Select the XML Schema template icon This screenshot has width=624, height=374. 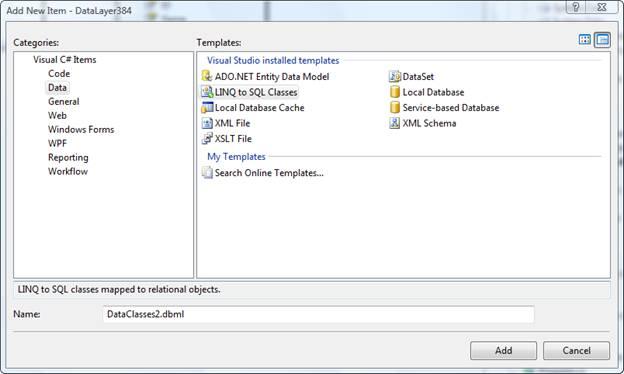(x=394, y=123)
